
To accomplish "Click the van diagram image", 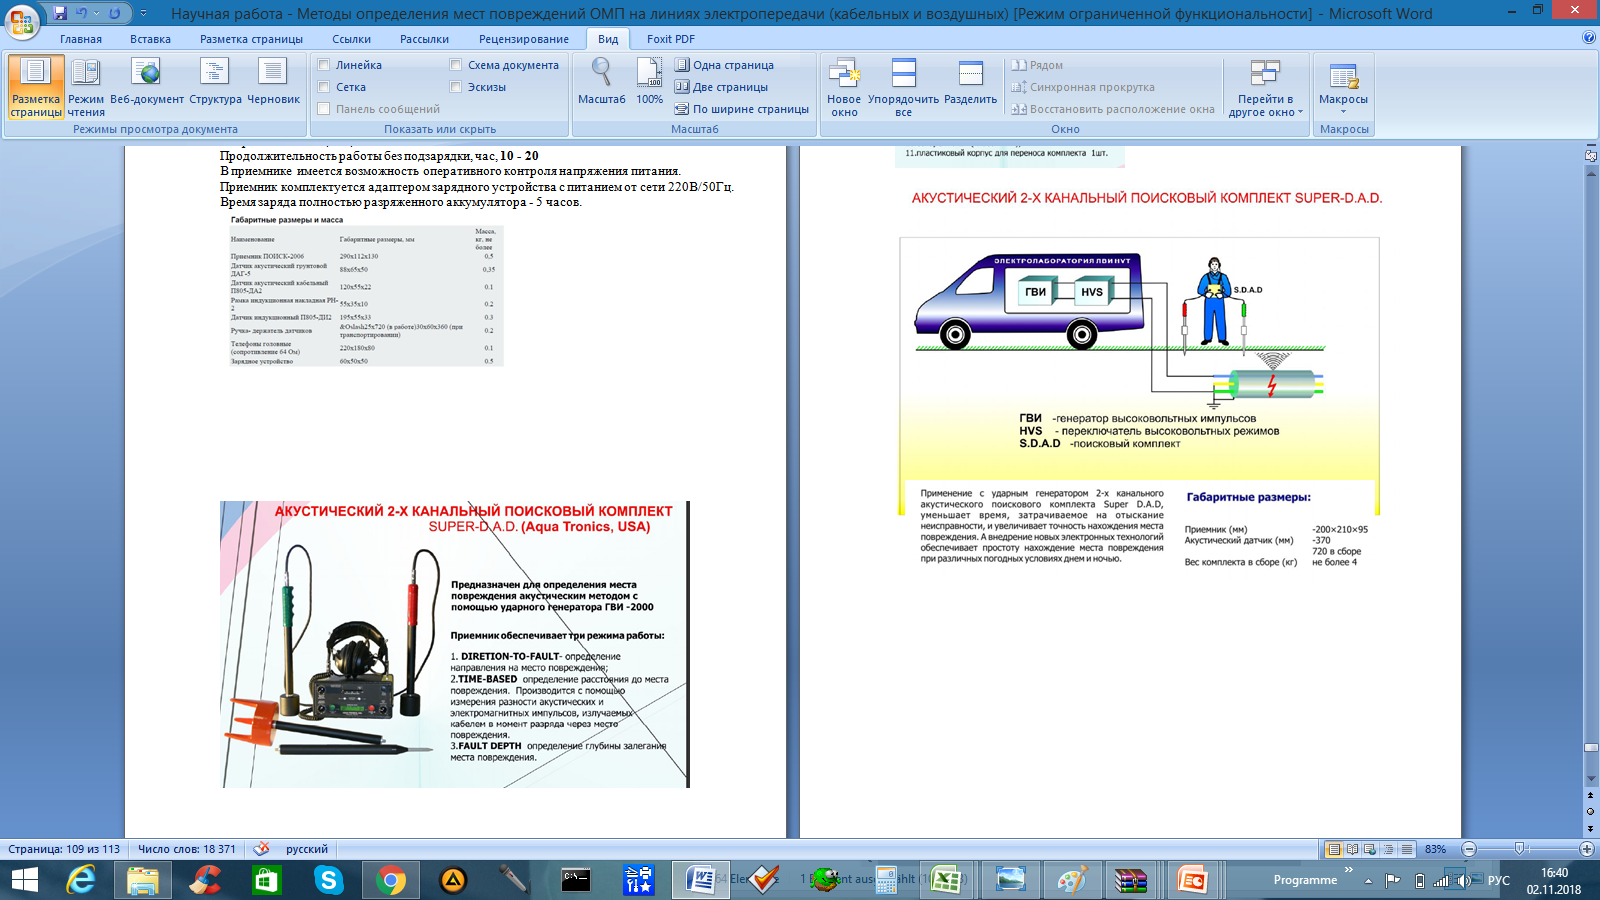I will coord(1139,376).
